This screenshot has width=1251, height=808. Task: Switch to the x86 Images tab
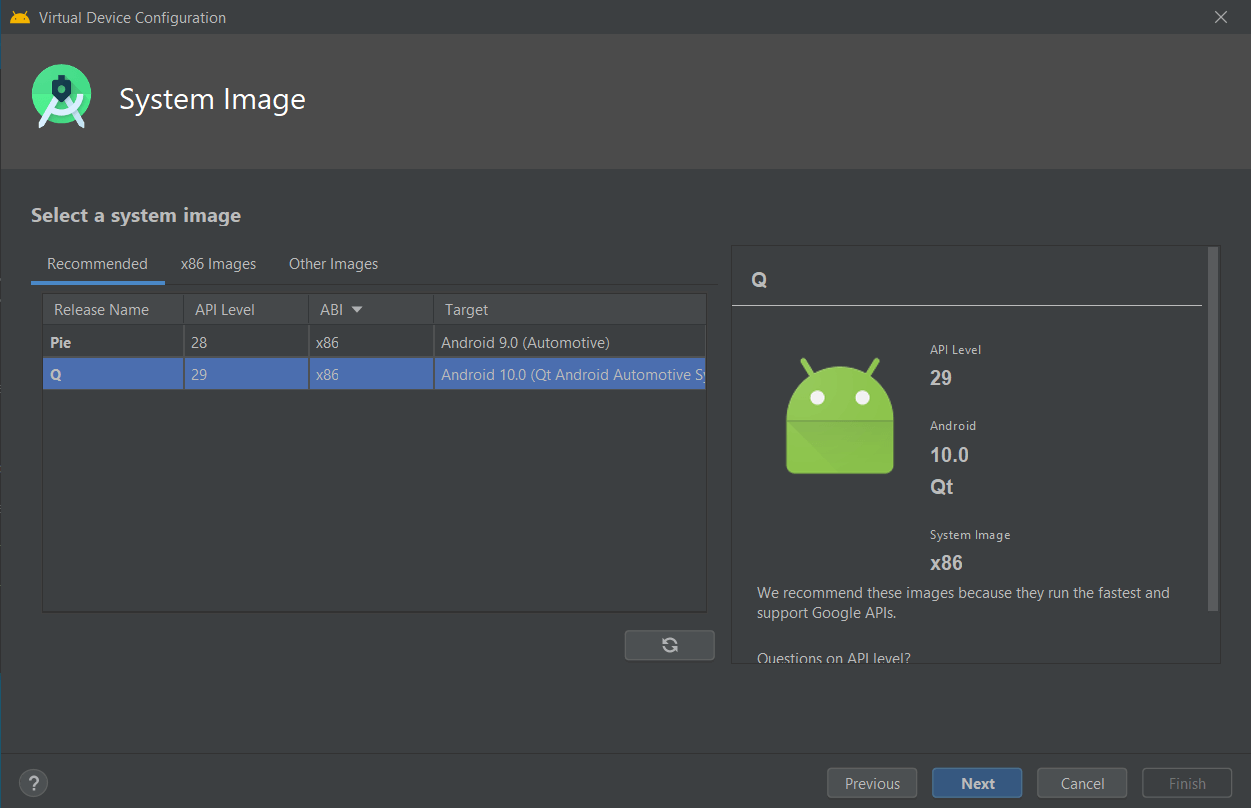click(x=218, y=264)
